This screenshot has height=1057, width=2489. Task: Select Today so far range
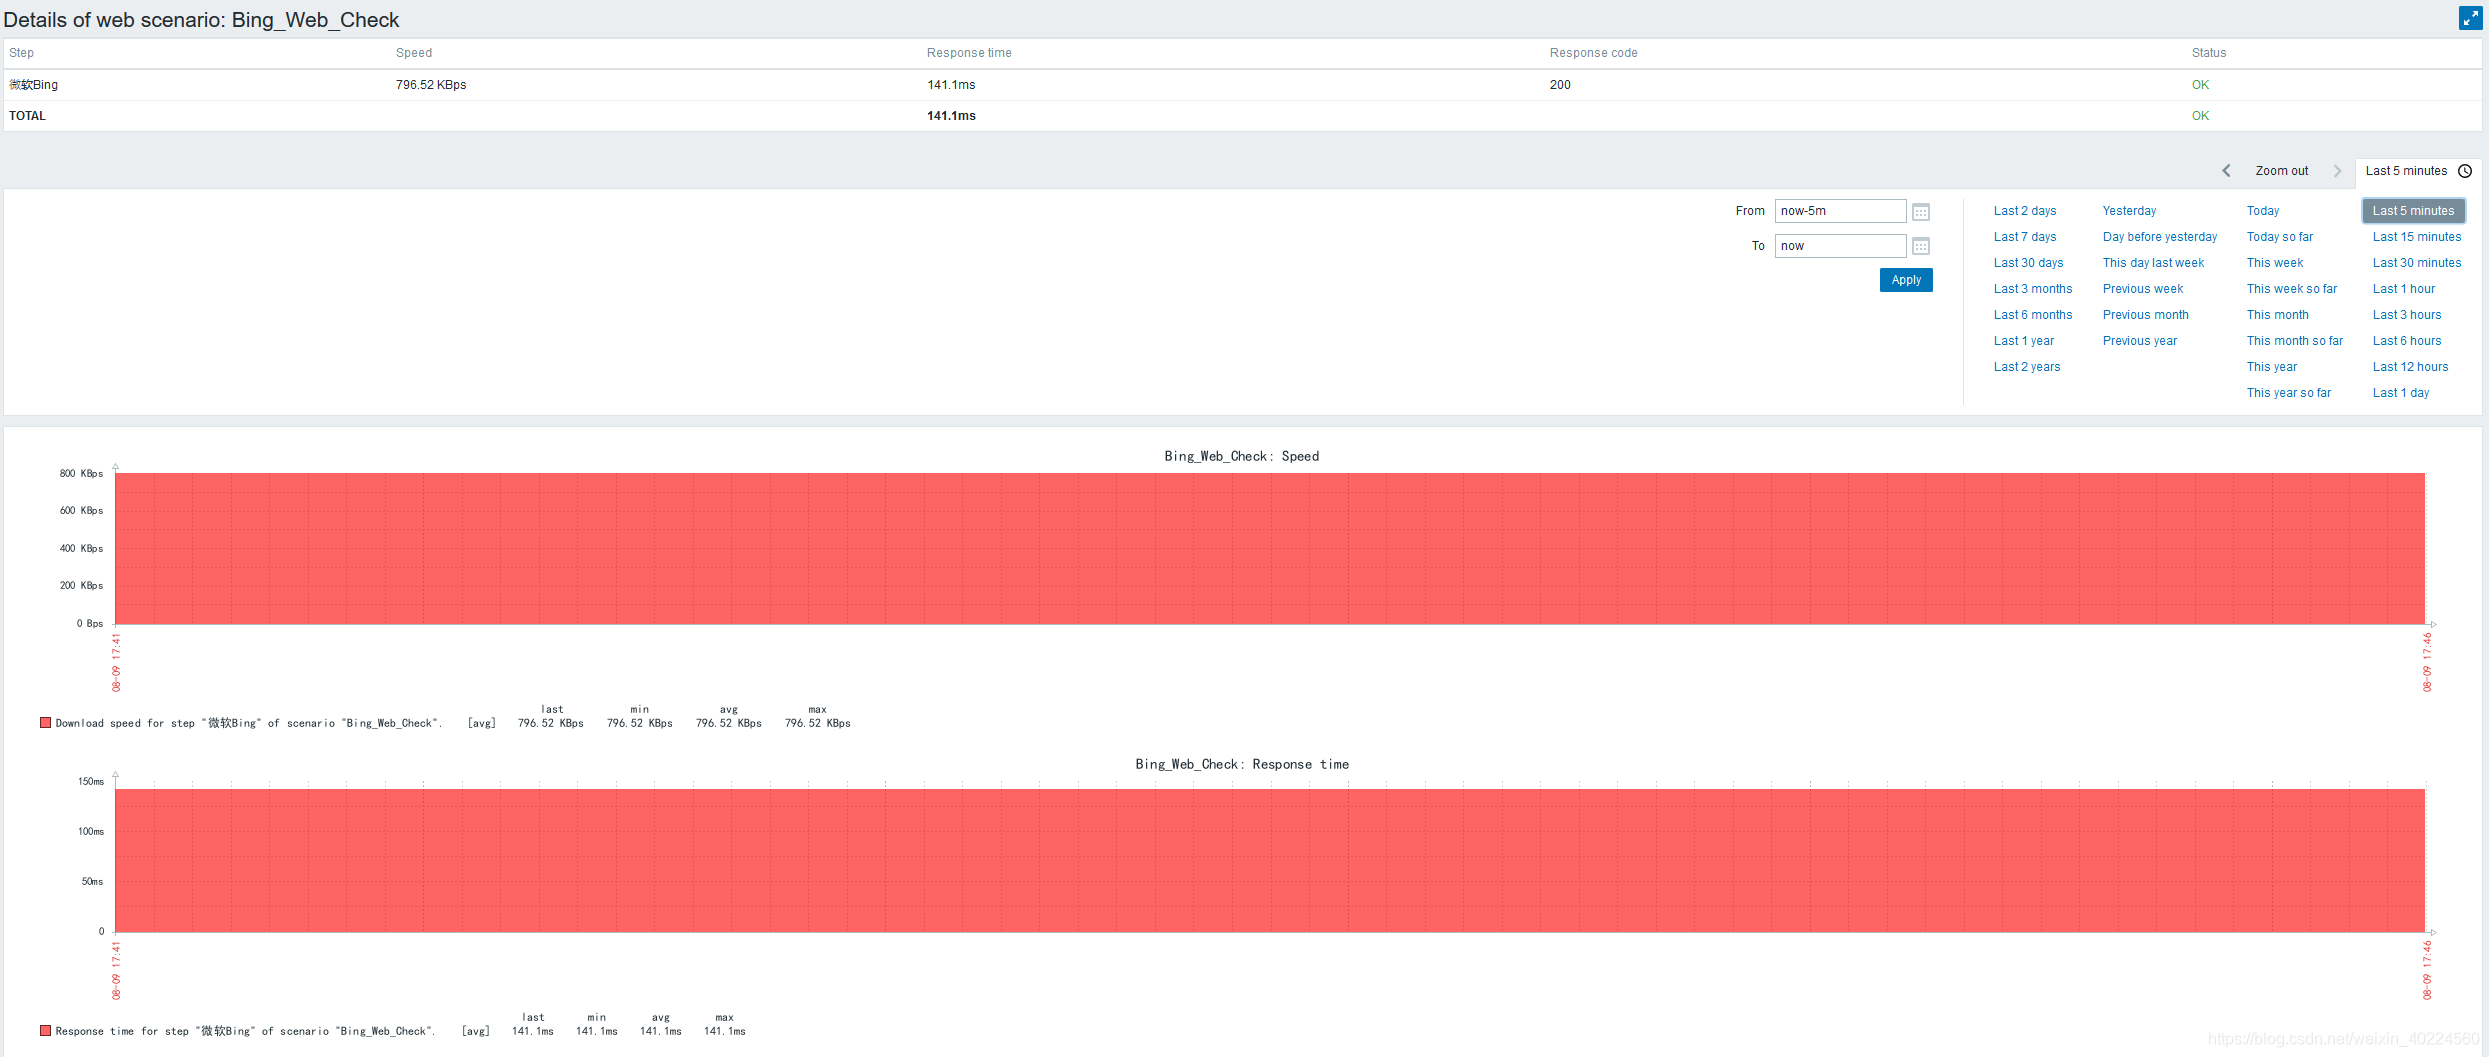point(2280,237)
